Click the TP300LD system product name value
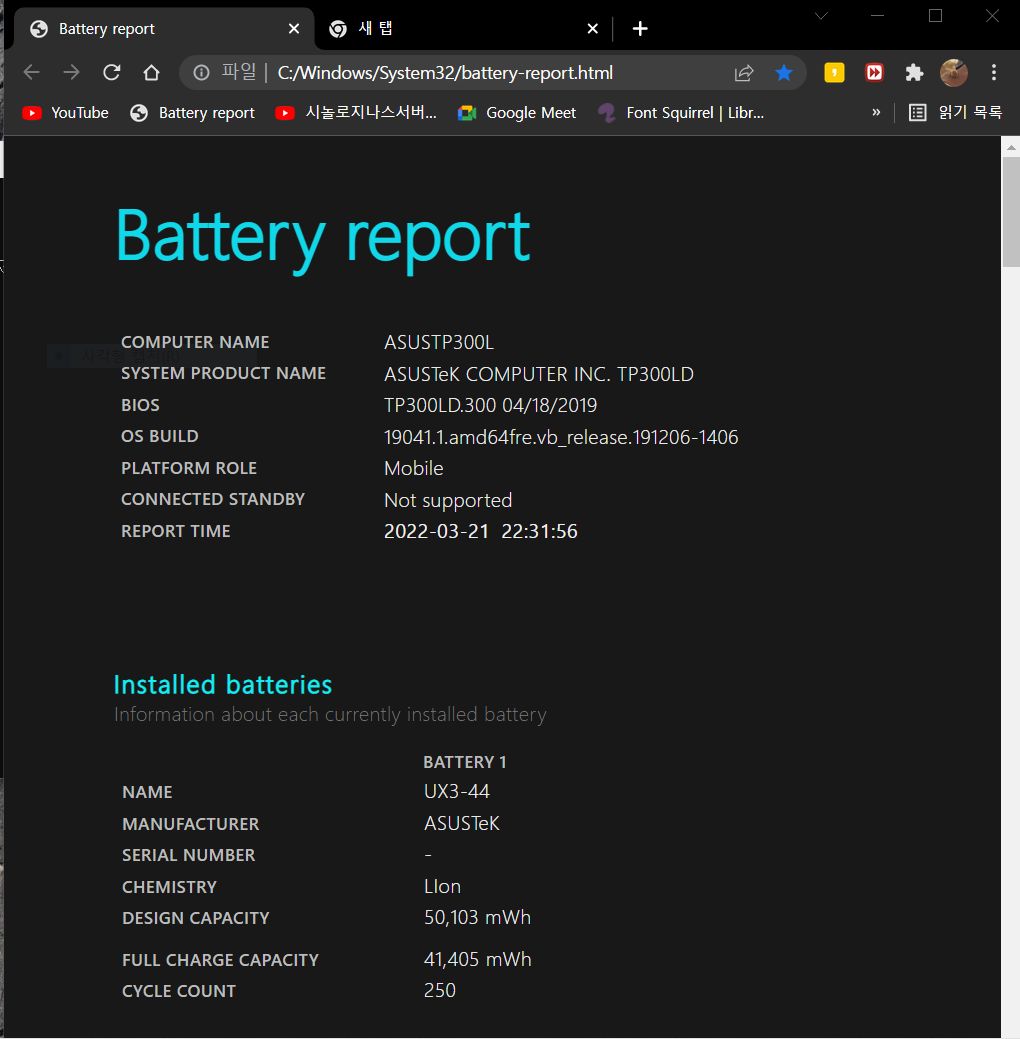This screenshot has width=1020, height=1039. (x=539, y=374)
